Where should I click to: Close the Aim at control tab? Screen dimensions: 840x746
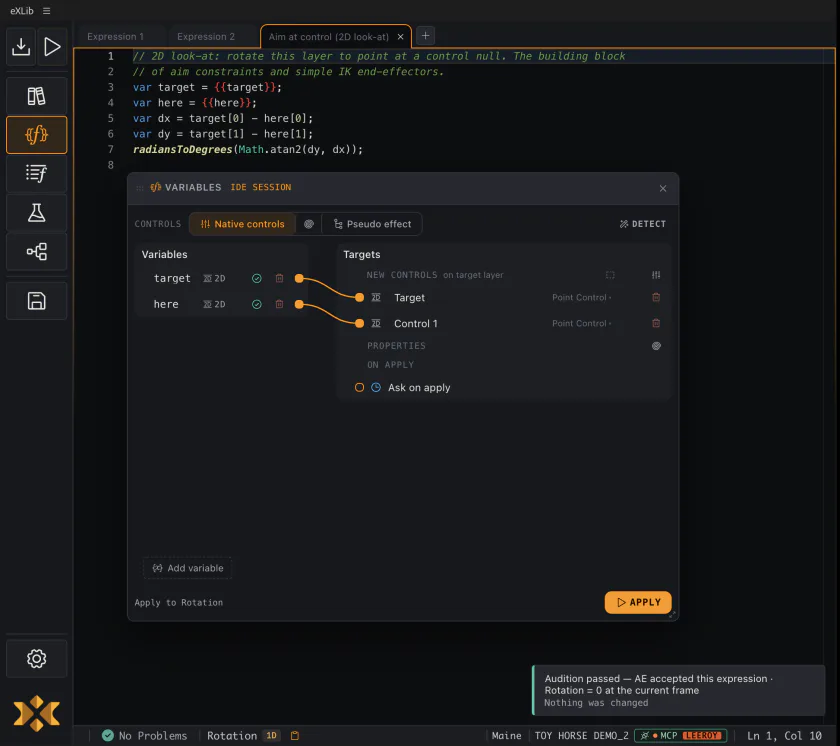(x=400, y=36)
